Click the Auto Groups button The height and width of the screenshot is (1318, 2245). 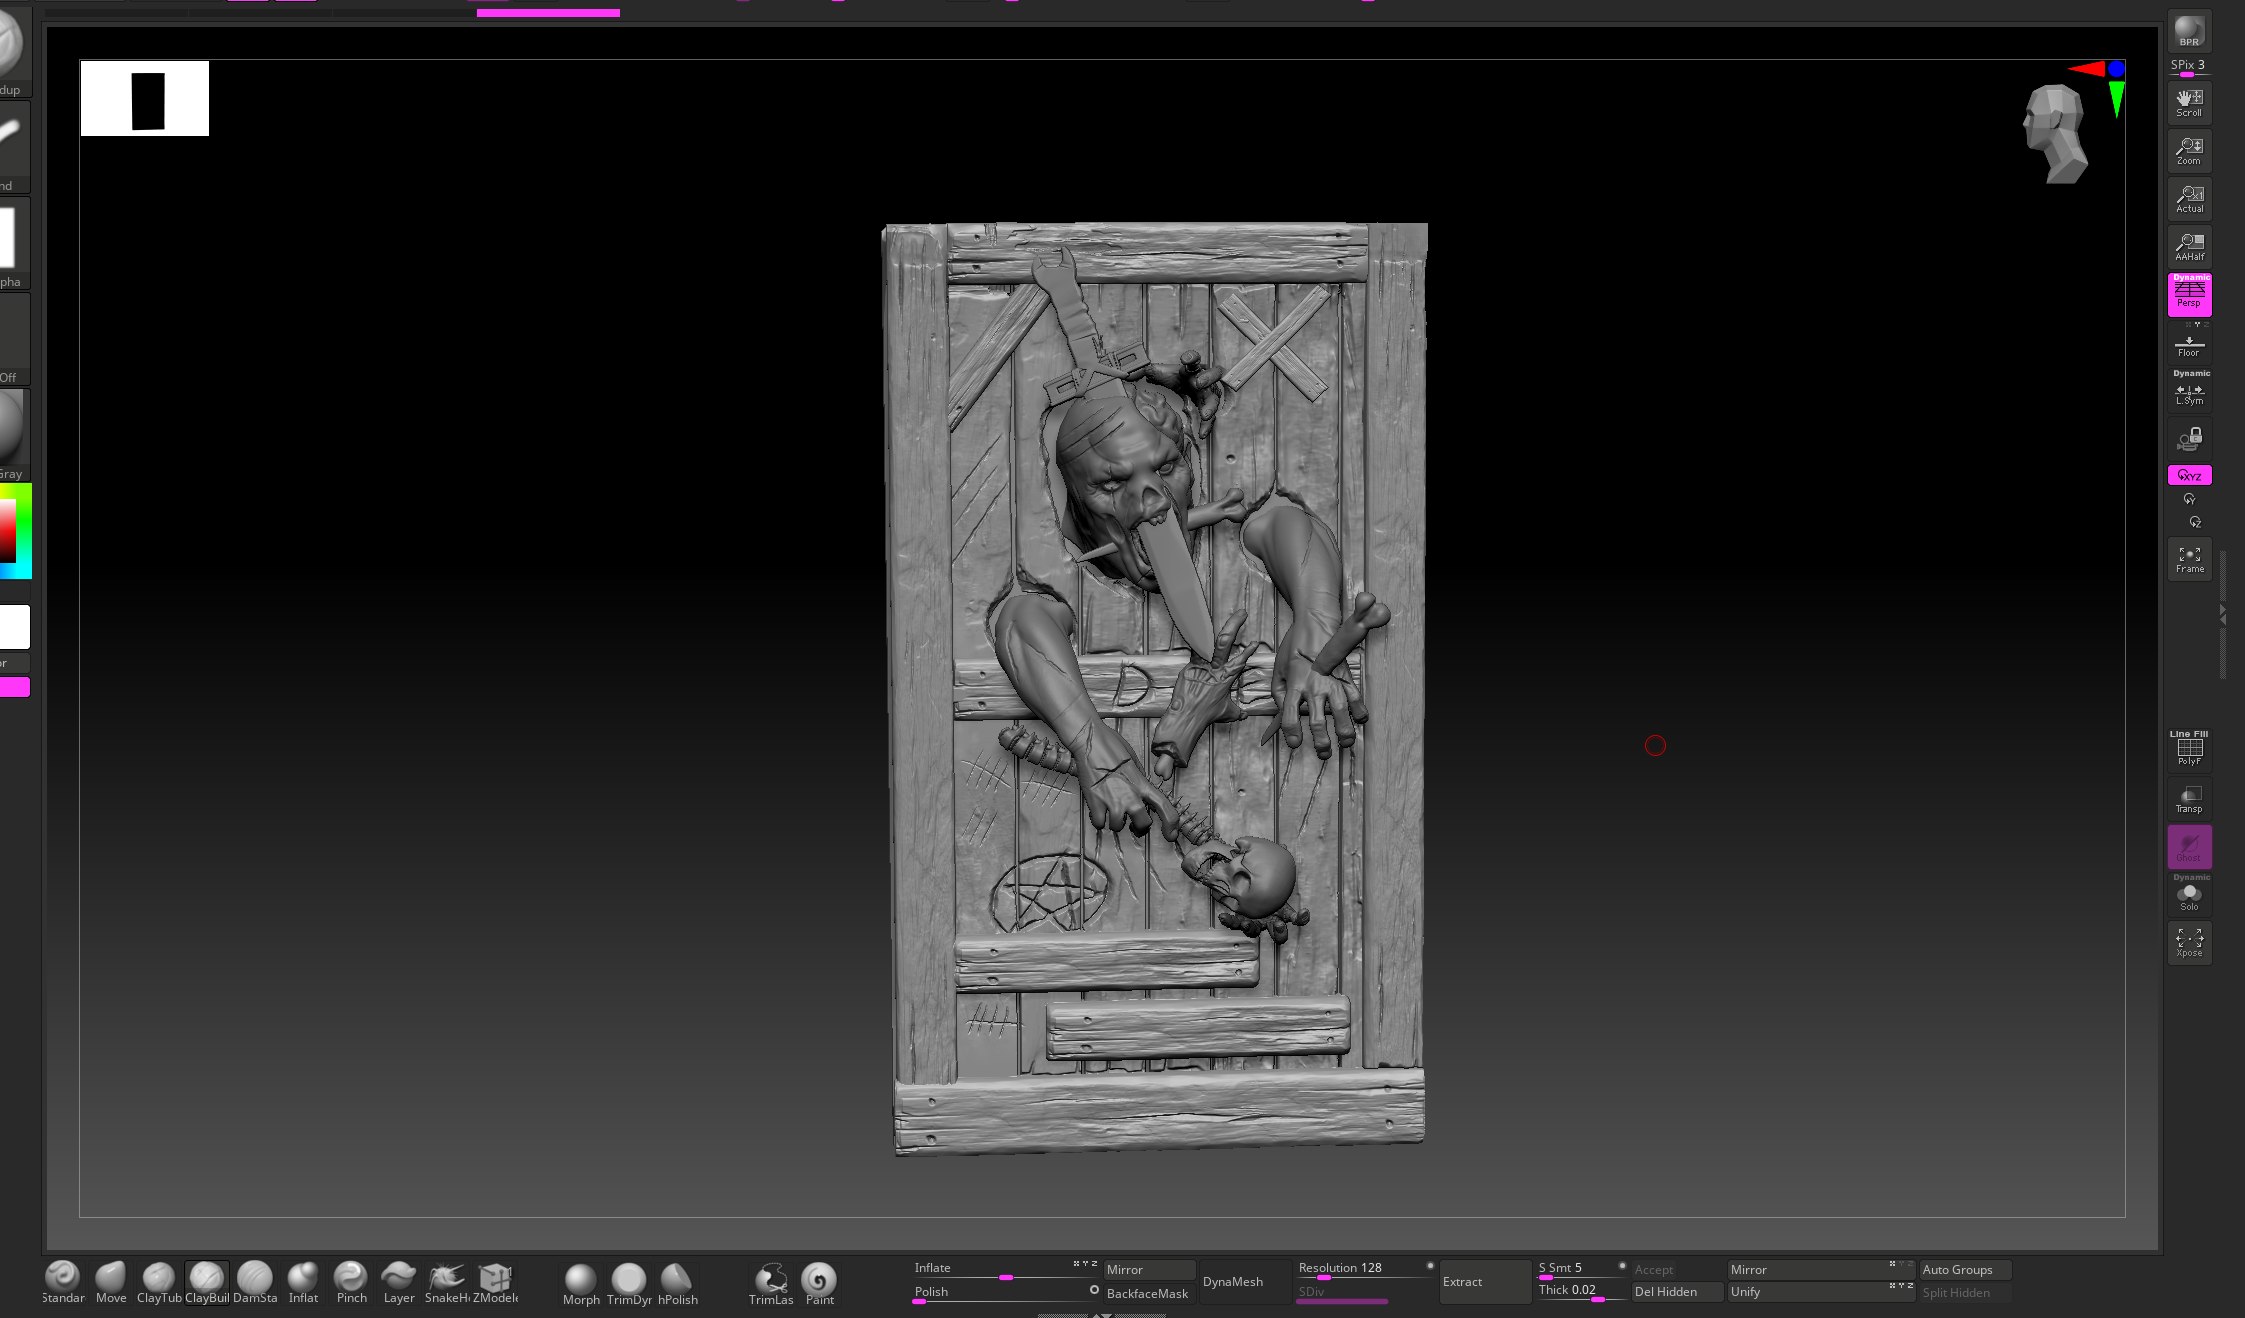point(1965,1270)
